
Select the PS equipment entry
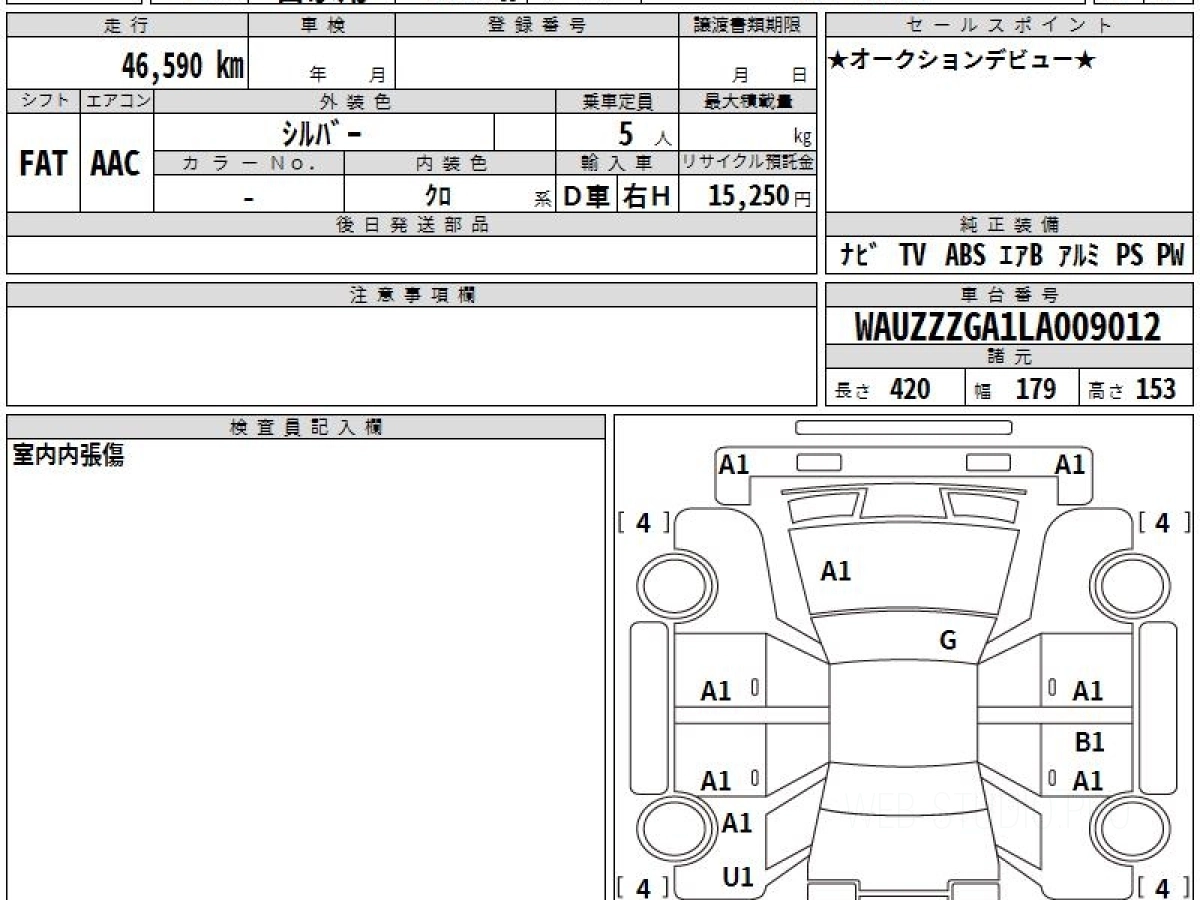click(1129, 256)
